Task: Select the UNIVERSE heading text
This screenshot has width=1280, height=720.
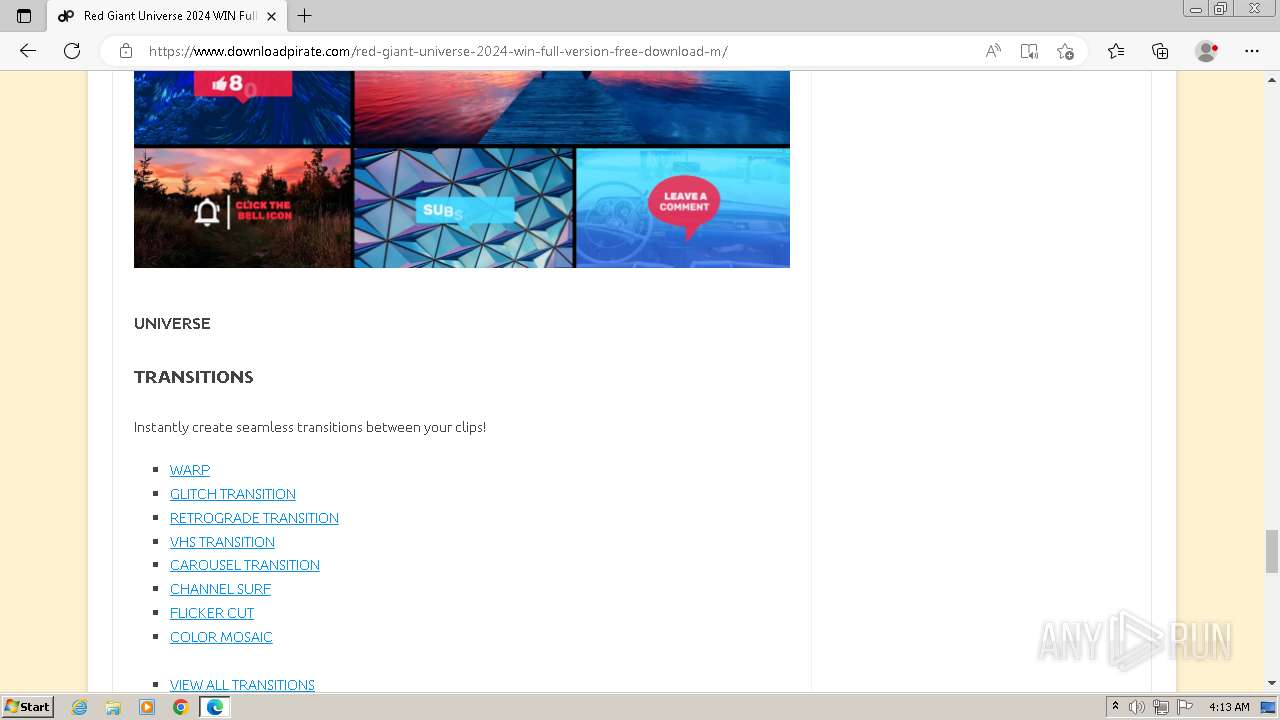Action: pyautogui.click(x=172, y=324)
